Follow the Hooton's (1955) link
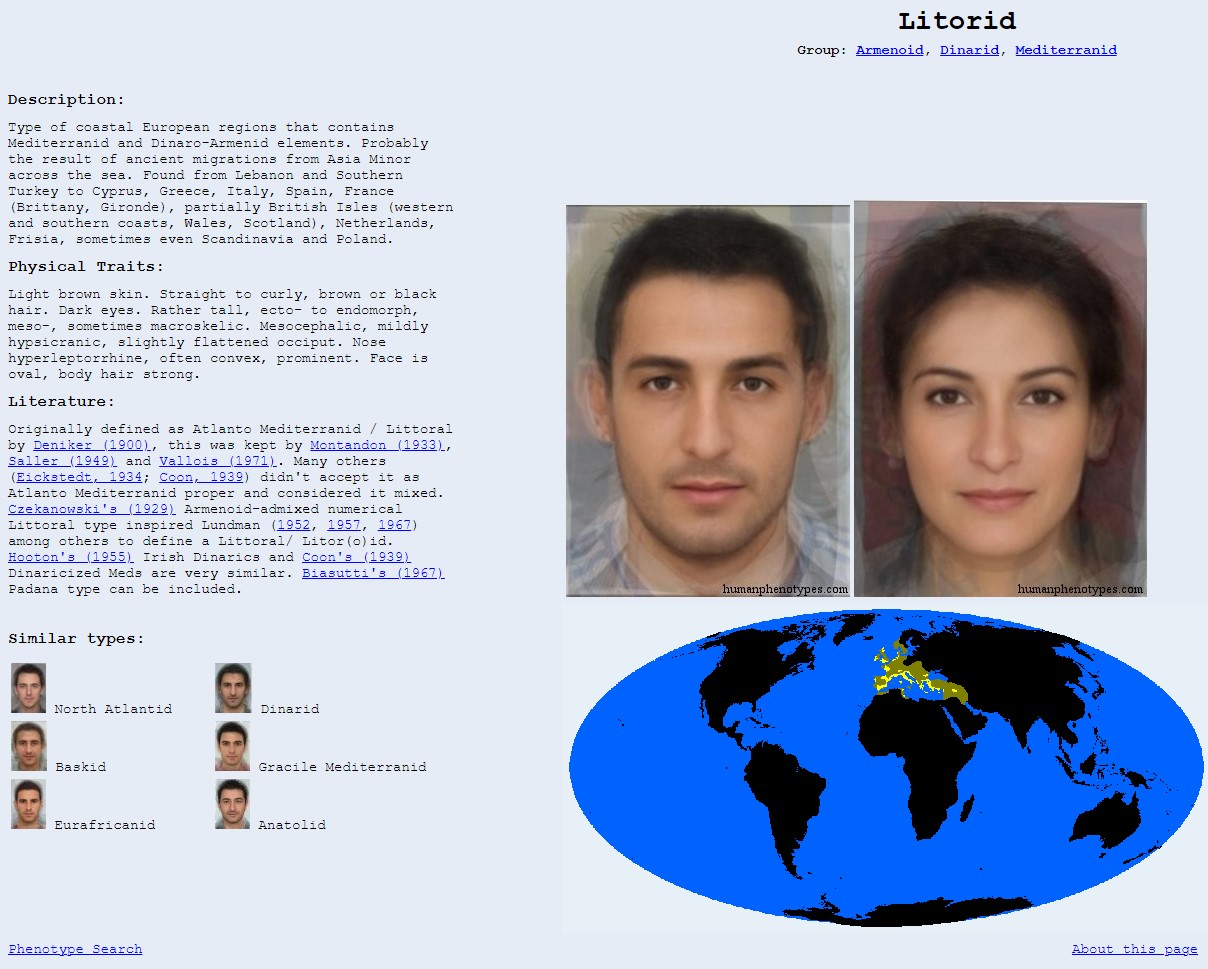Image resolution: width=1208 pixels, height=969 pixels. pyautogui.click(x=70, y=557)
